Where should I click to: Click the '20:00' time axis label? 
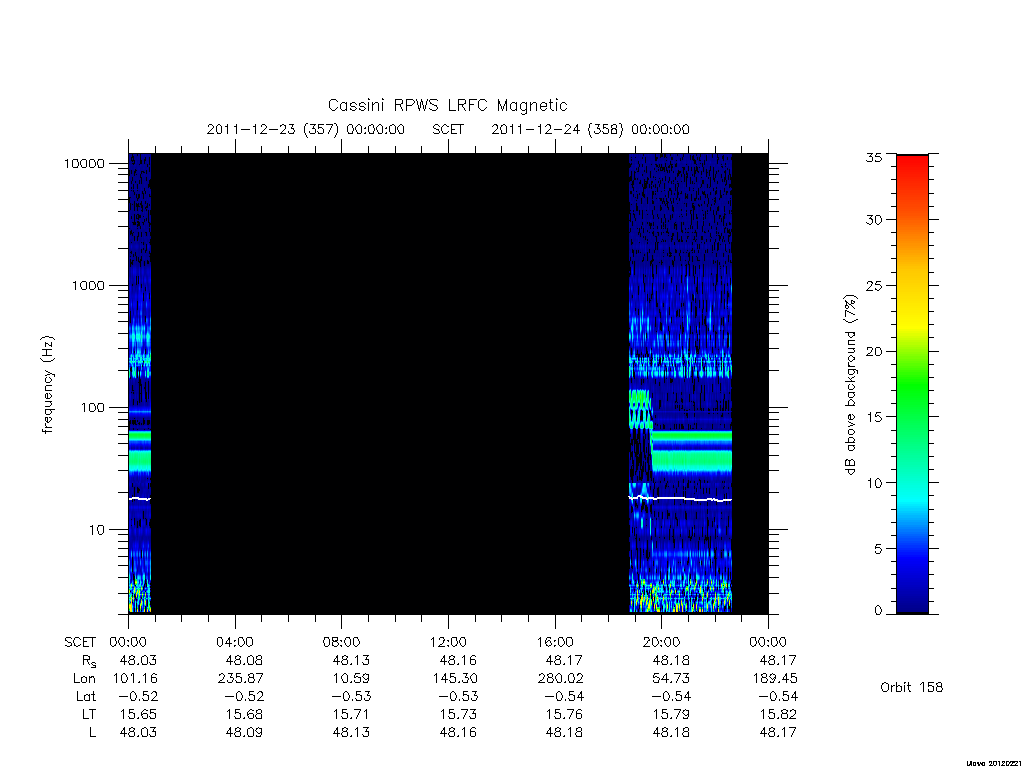[662, 642]
